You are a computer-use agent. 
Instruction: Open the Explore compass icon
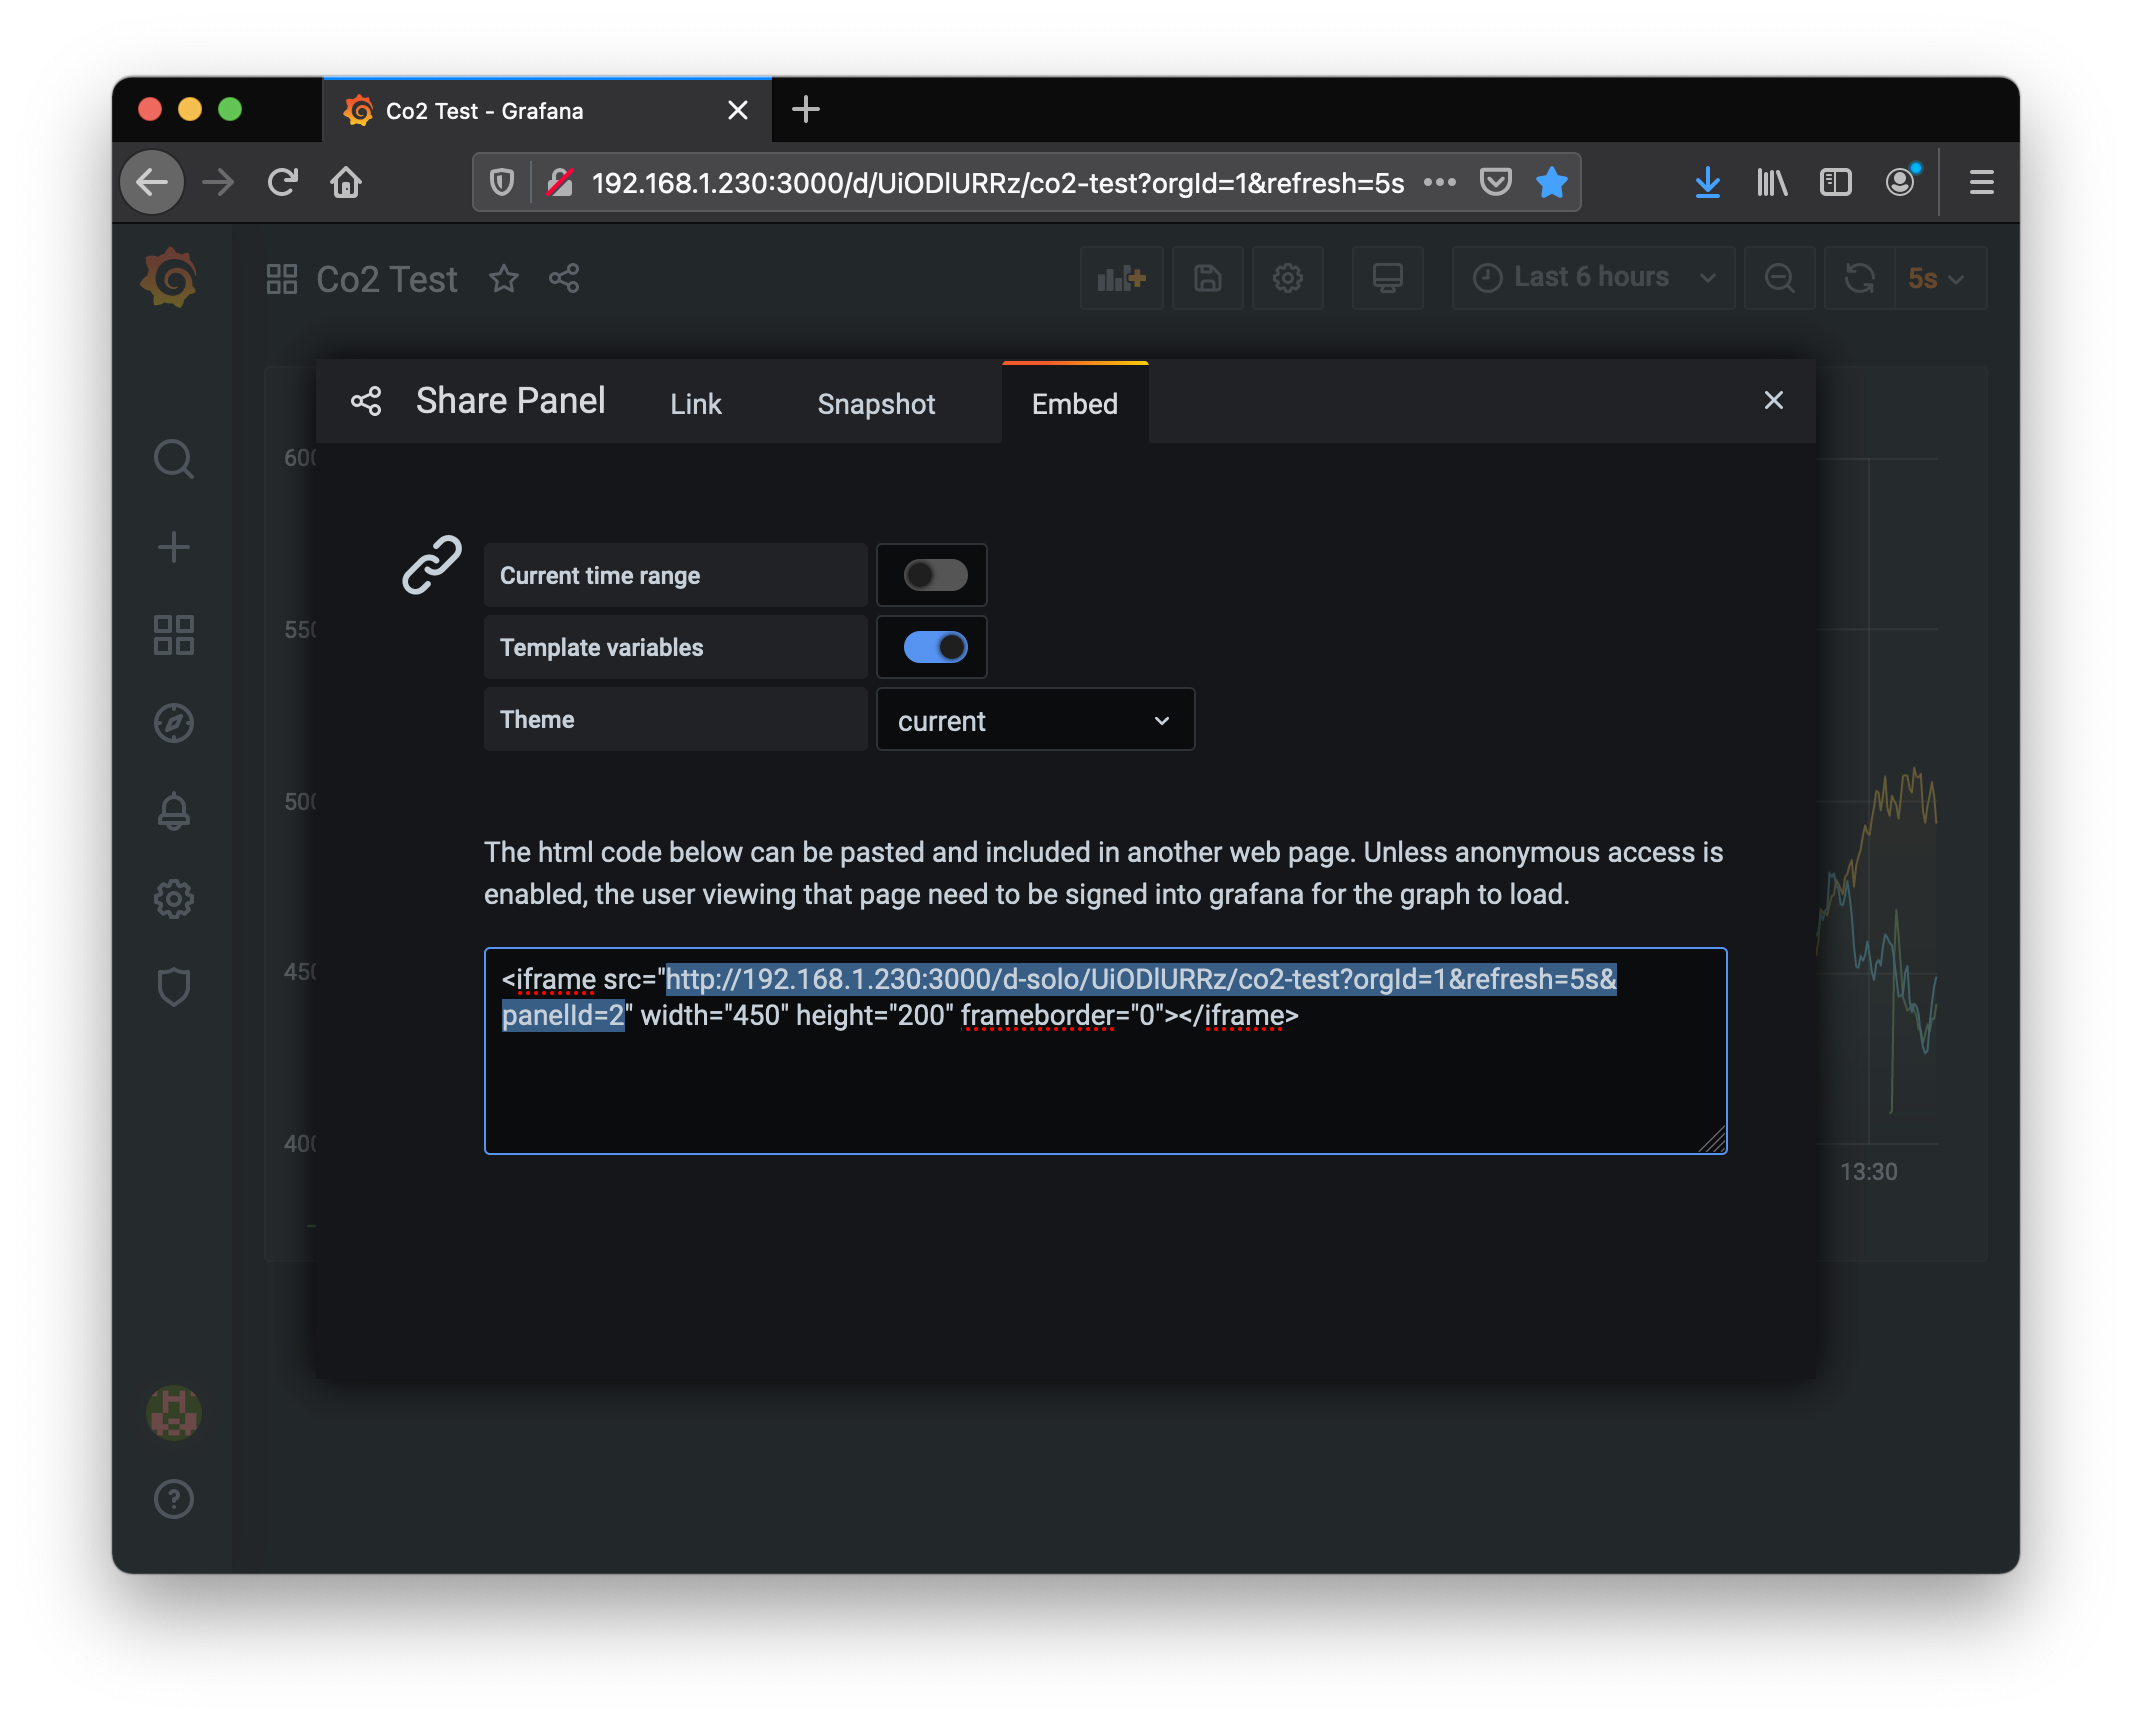173,723
